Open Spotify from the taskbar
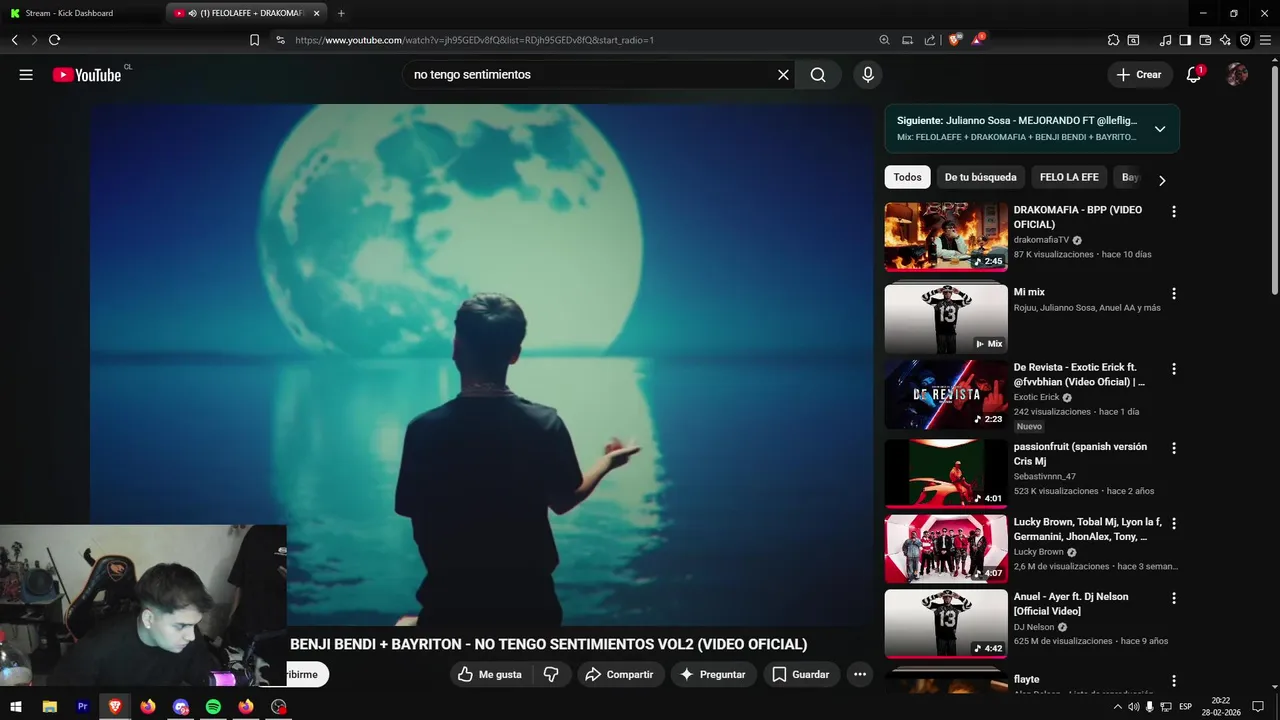Screen dimensions: 1280x720 (213, 707)
